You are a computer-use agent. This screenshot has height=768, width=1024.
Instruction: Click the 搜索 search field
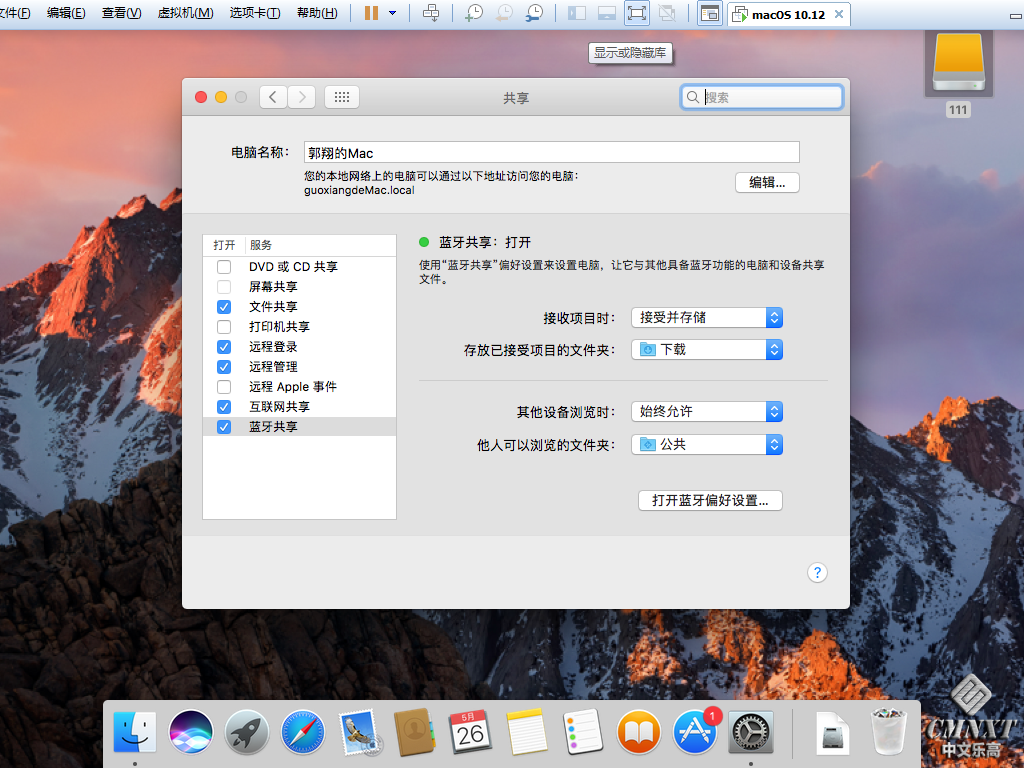coord(770,97)
